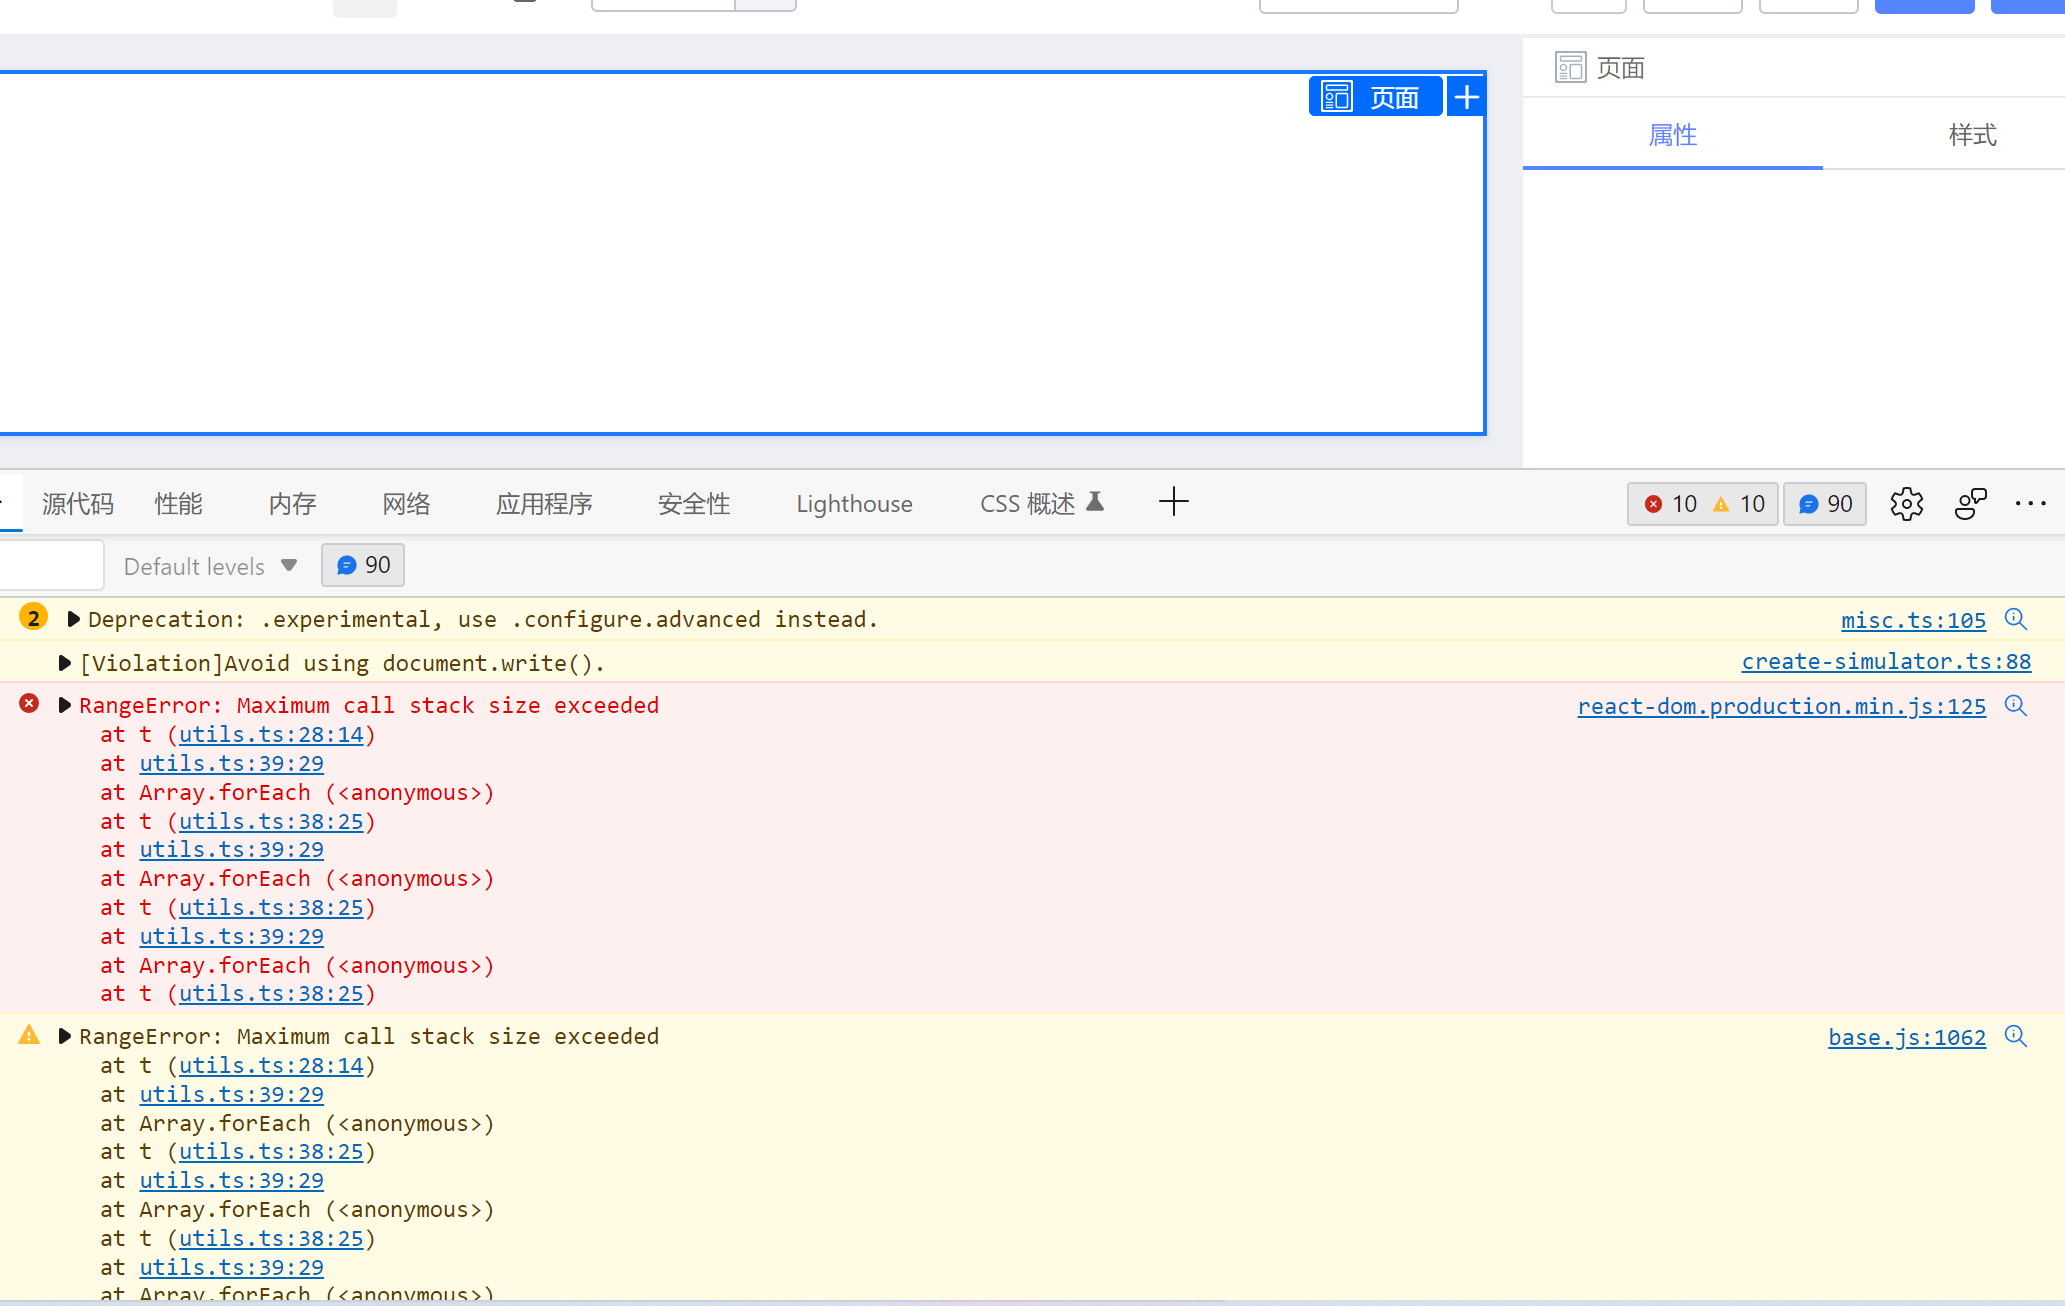Expand the RangeError console message
The height and width of the screenshot is (1306, 2065).
[64, 704]
